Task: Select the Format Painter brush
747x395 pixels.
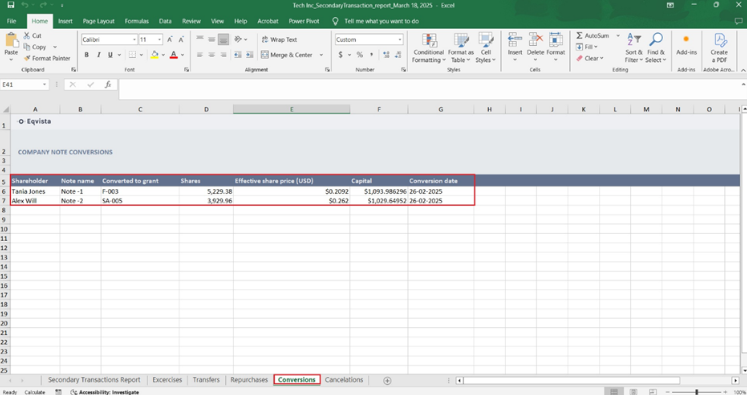Action: [x=27, y=58]
